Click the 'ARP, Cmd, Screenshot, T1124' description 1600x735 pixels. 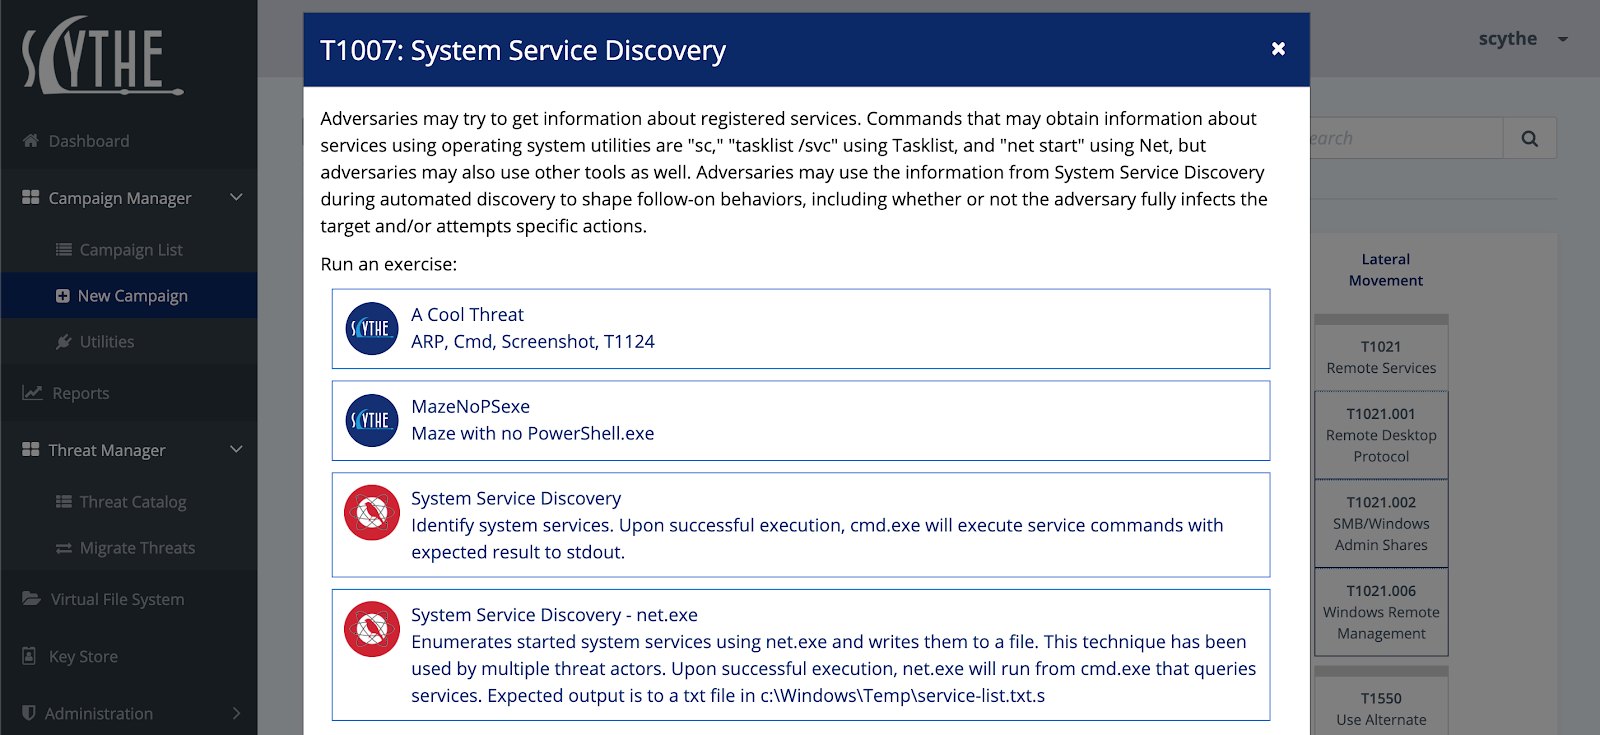(533, 341)
